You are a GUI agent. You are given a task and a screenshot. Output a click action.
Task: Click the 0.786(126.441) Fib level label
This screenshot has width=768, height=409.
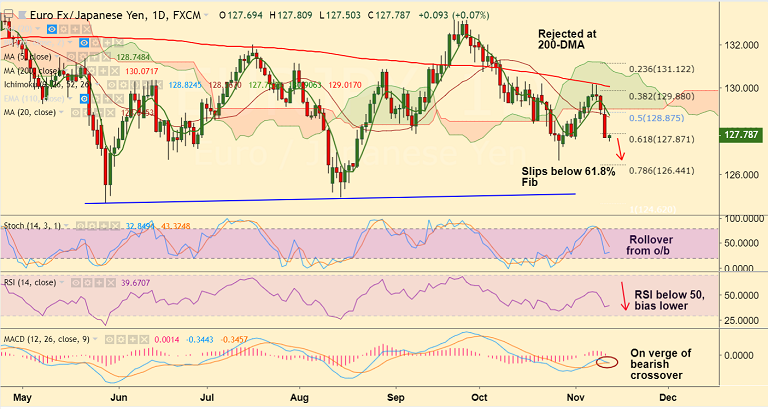pos(662,171)
